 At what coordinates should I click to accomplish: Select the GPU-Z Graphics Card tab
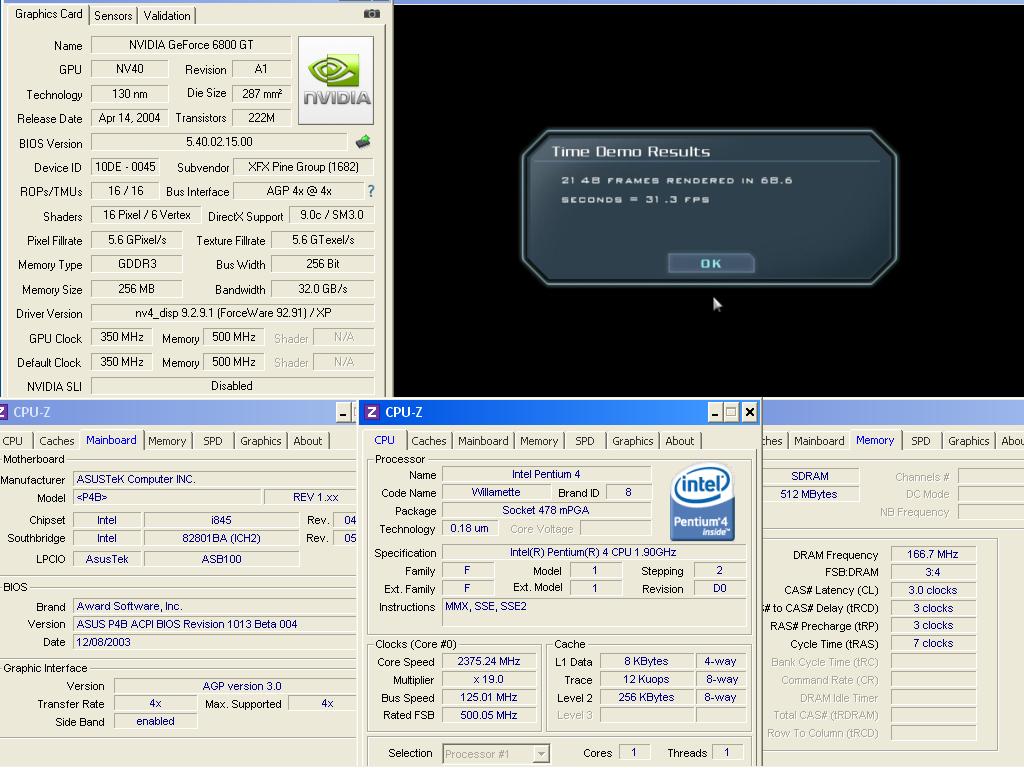[x=49, y=14]
